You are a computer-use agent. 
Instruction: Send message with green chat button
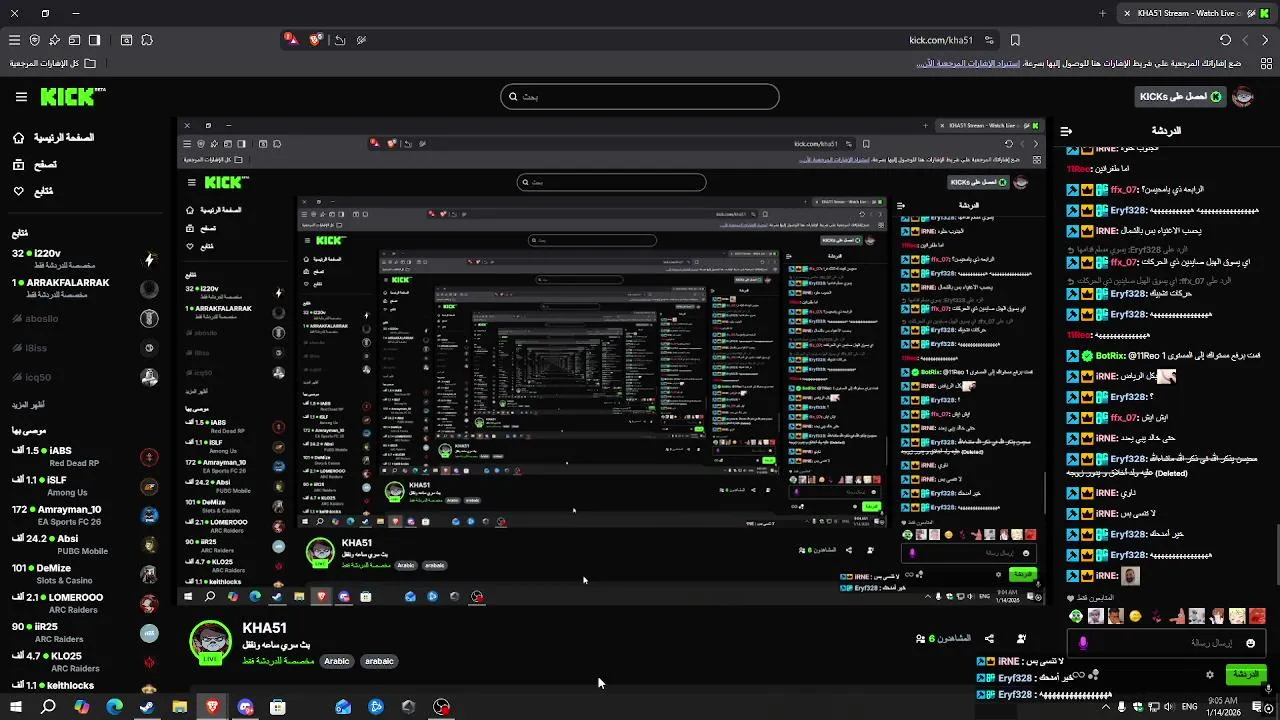[1246, 675]
